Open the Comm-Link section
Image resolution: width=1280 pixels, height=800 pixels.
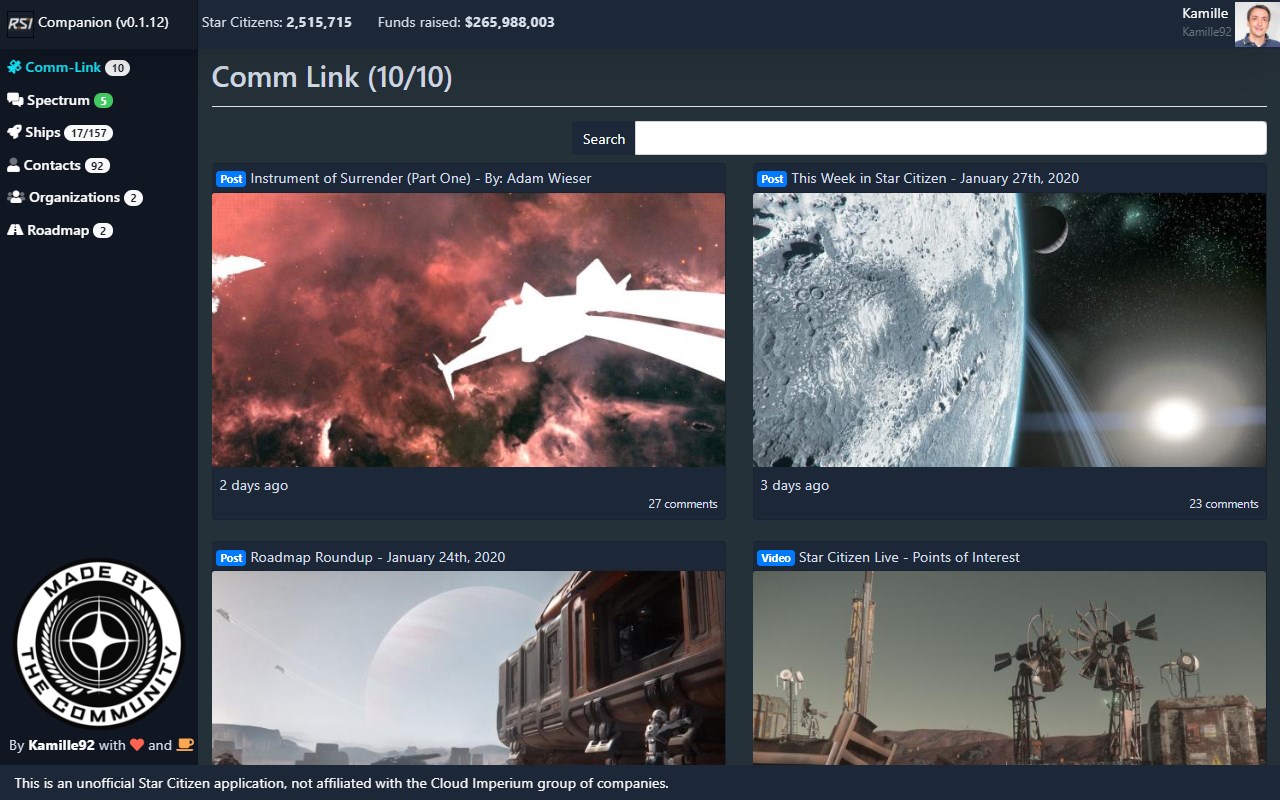point(63,68)
